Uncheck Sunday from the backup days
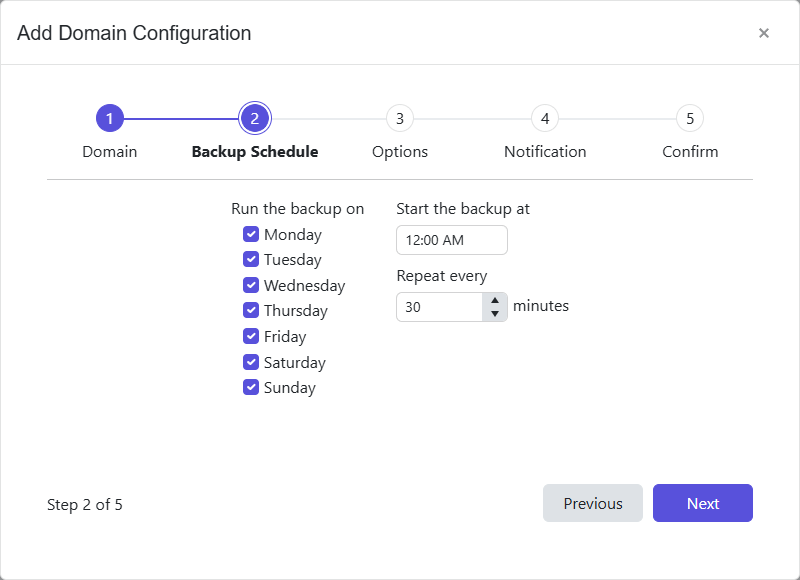 point(250,387)
